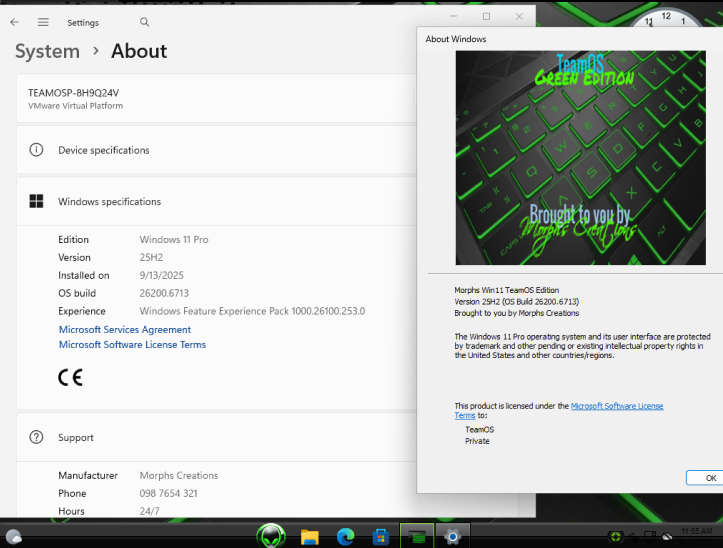Launch Microsoft Edge from the taskbar
Viewport: 723px width, 548px height.
click(345, 537)
